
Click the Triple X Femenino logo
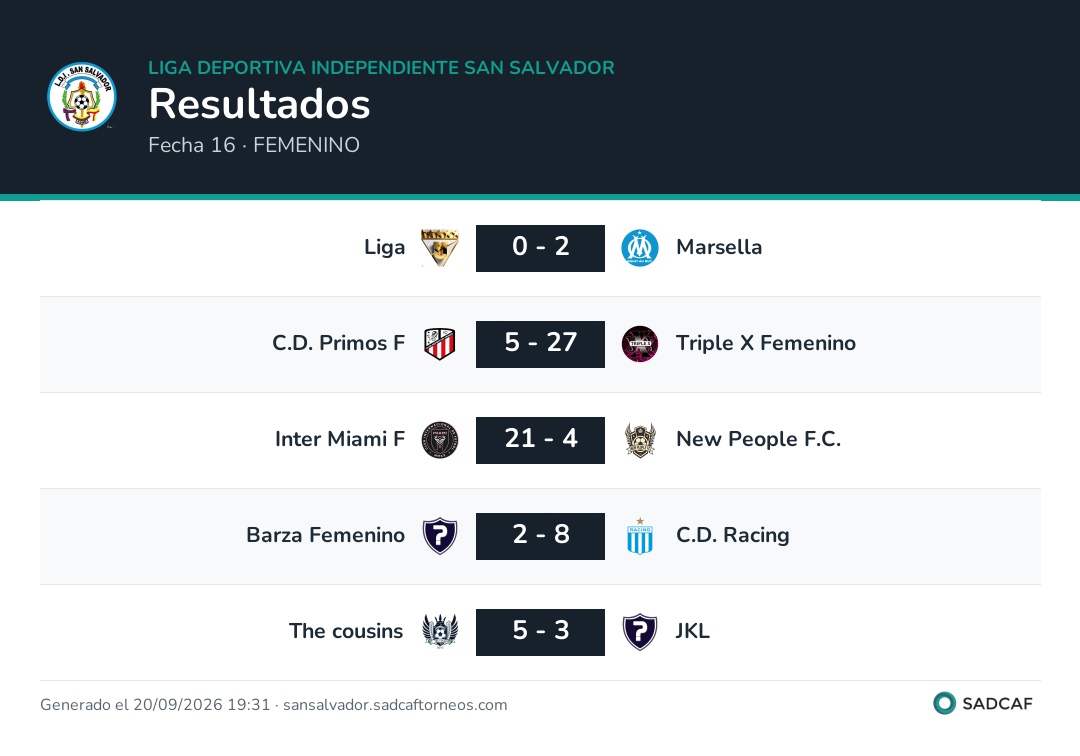[x=640, y=344]
